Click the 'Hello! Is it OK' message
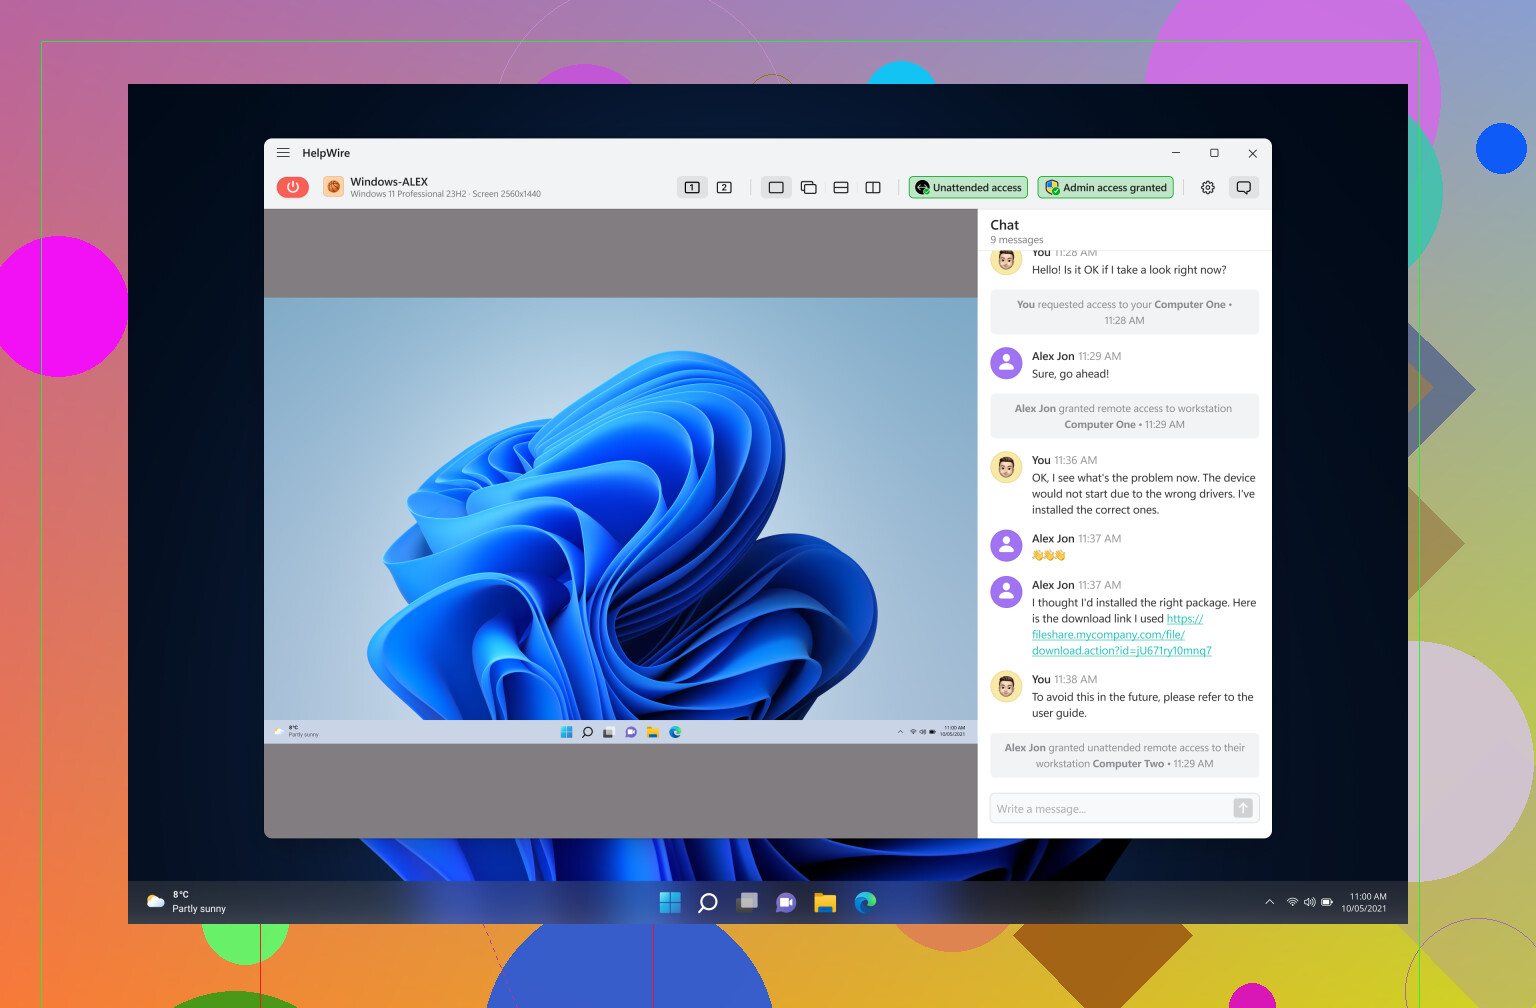This screenshot has height=1008, width=1536. tap(1129, 270)
